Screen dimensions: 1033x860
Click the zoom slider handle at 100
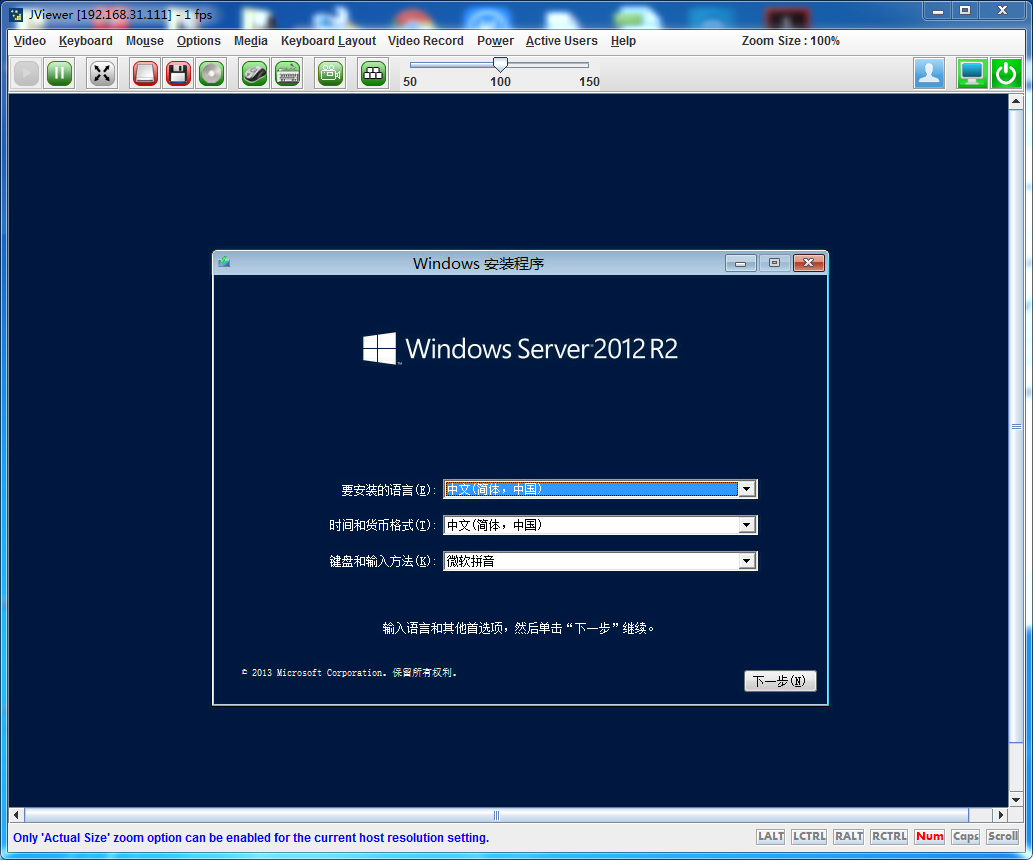500,65
